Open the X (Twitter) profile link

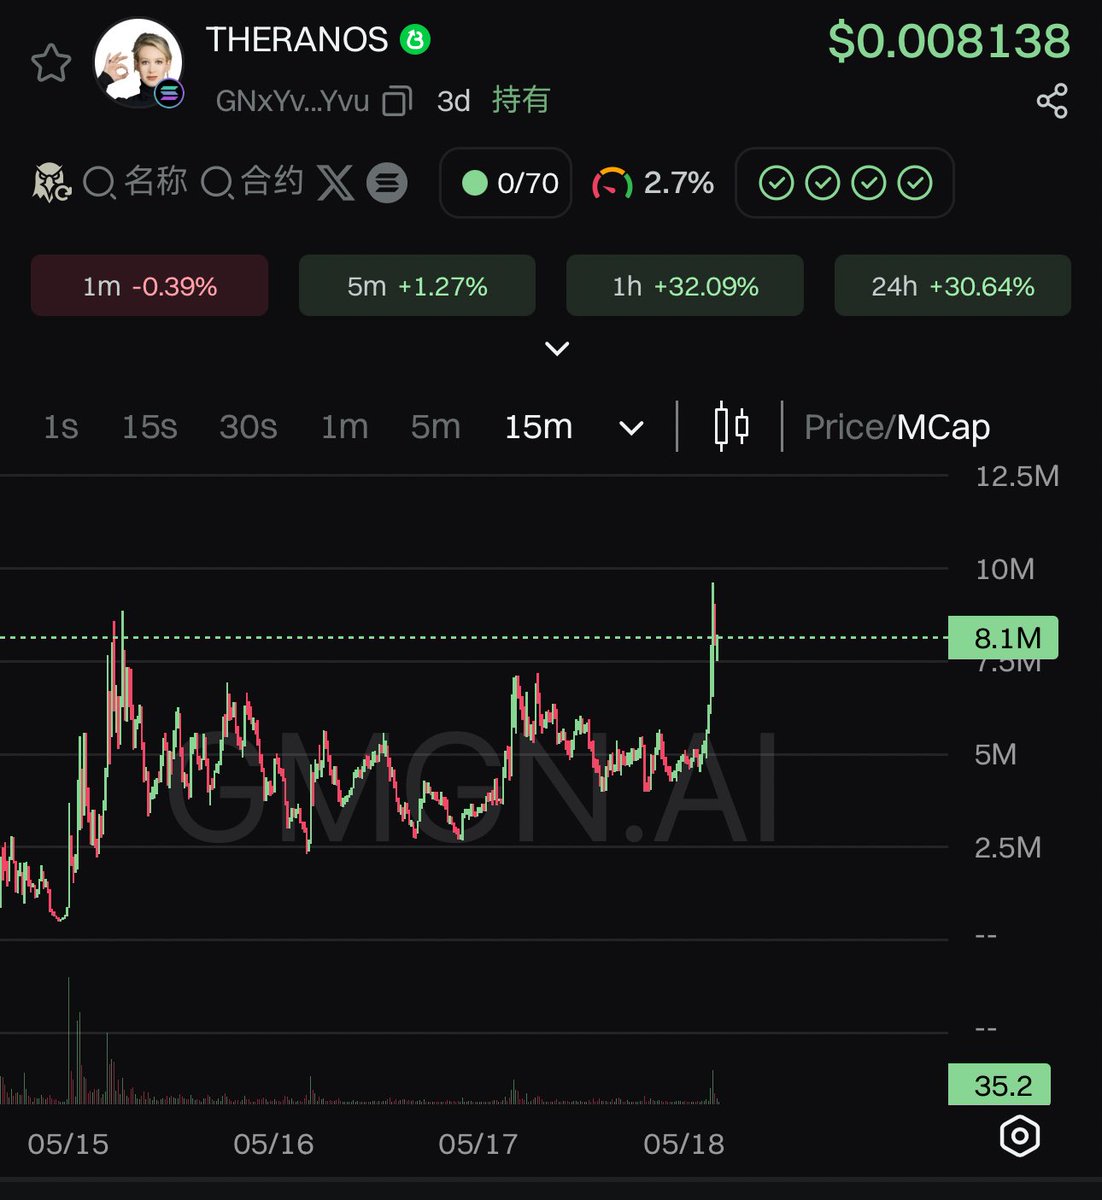click(336, 183)
